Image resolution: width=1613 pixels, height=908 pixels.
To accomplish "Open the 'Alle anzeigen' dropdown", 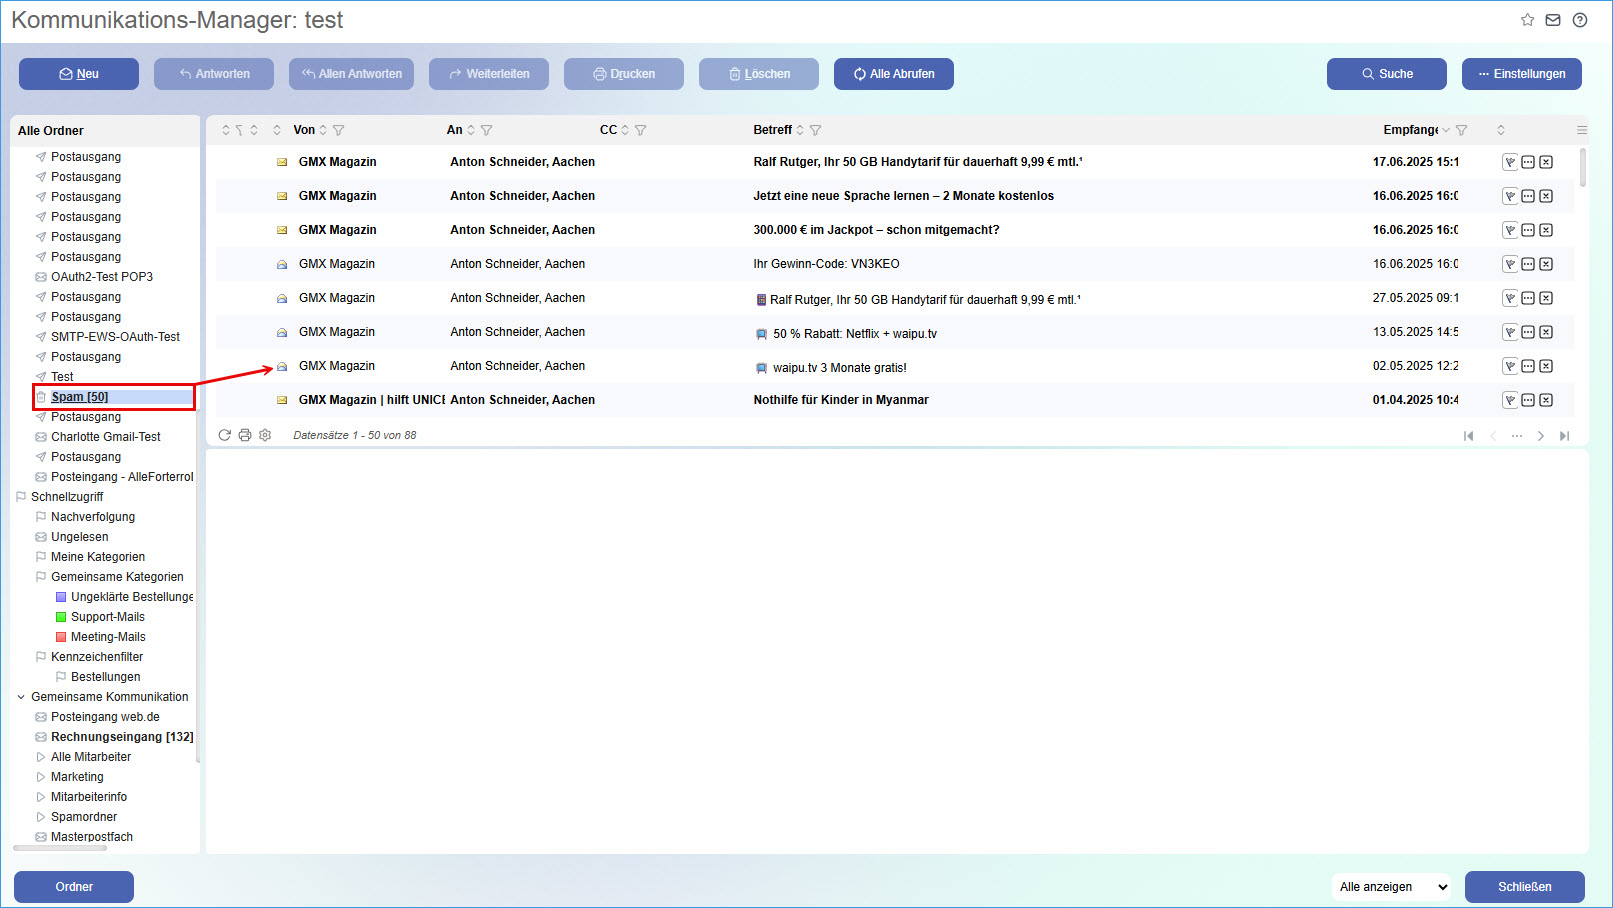I will (x=1393, y=887).
